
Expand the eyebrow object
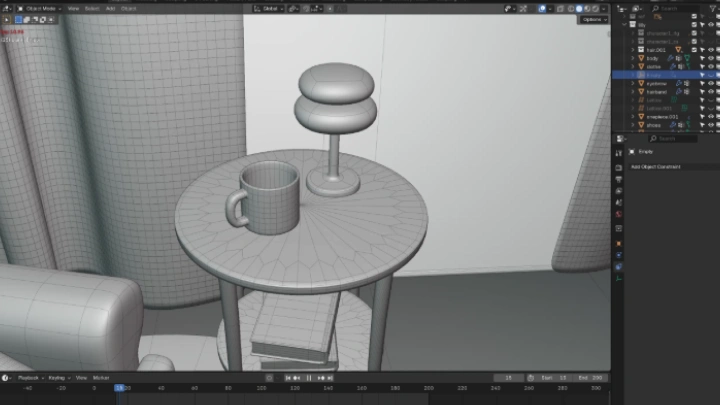(x=633, y=83)
